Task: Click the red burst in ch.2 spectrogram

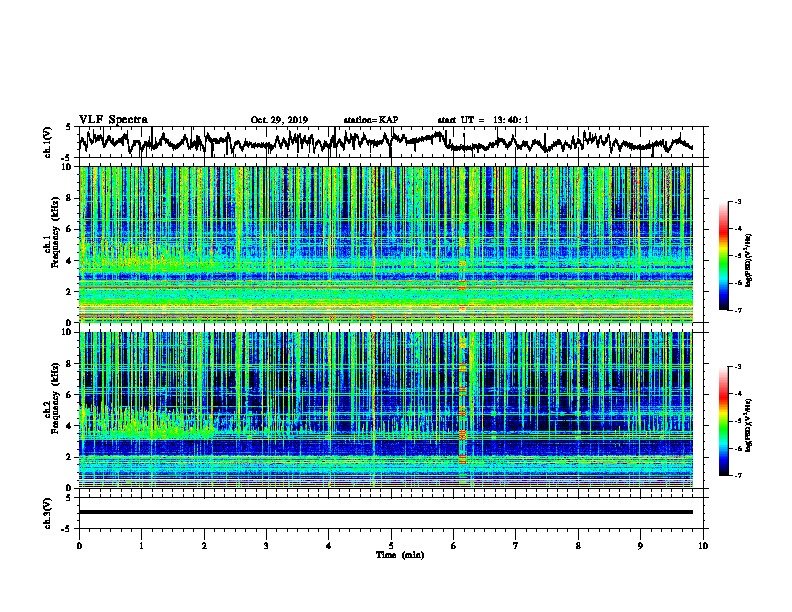Action: click(x=462, y=409)
